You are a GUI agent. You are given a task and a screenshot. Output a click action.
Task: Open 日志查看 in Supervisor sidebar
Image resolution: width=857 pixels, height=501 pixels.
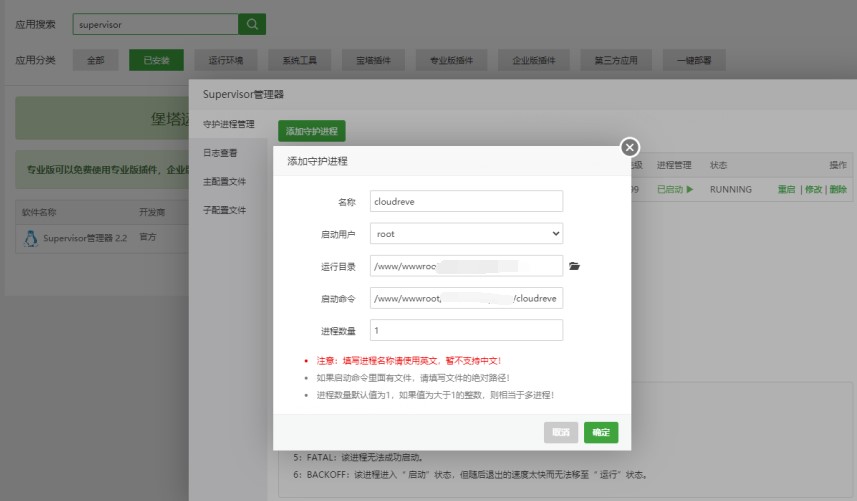pyautogui.click(x=220, y=153)
